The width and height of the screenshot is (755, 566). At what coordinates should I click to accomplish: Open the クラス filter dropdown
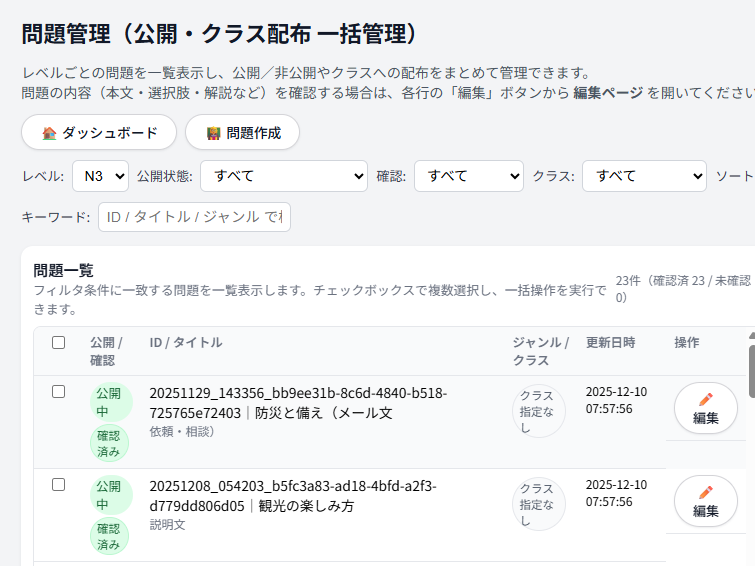coord(644,176)
